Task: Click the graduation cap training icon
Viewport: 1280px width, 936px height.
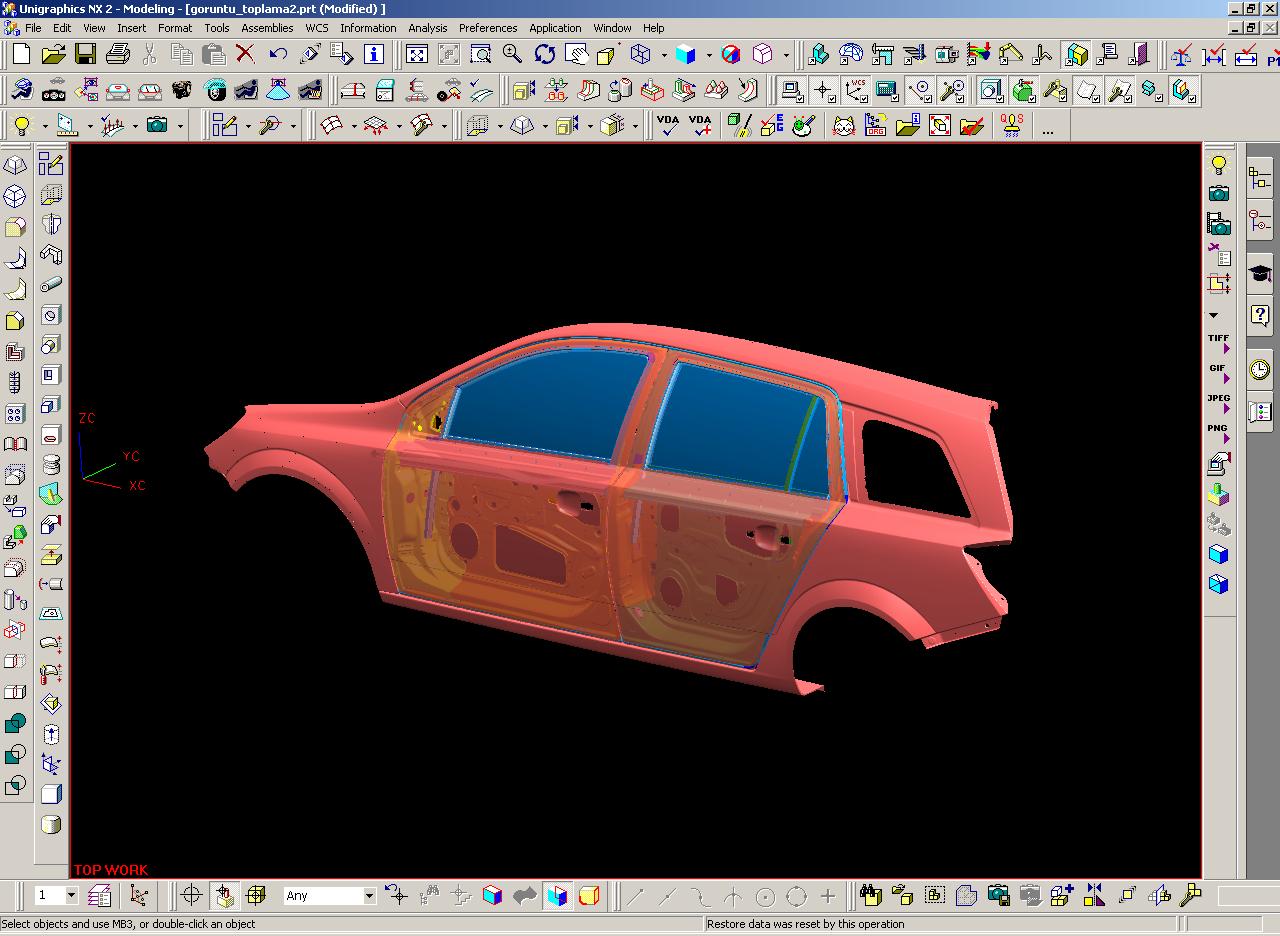Action: pyautogui.click(x=1260, y=273)
